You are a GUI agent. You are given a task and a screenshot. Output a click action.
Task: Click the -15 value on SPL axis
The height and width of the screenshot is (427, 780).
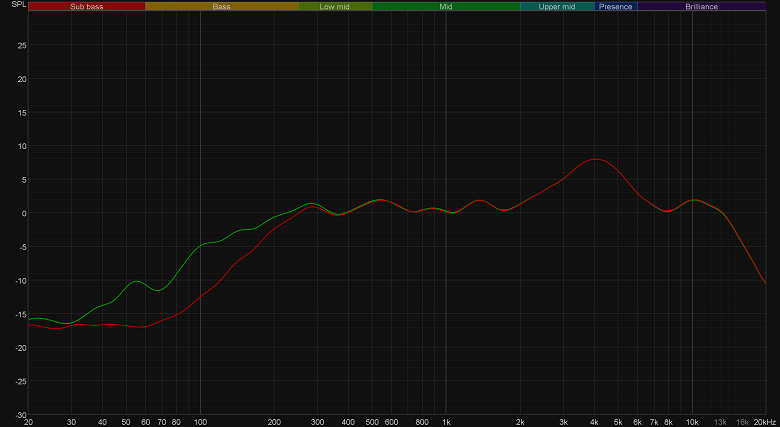[x=20, y=314]
